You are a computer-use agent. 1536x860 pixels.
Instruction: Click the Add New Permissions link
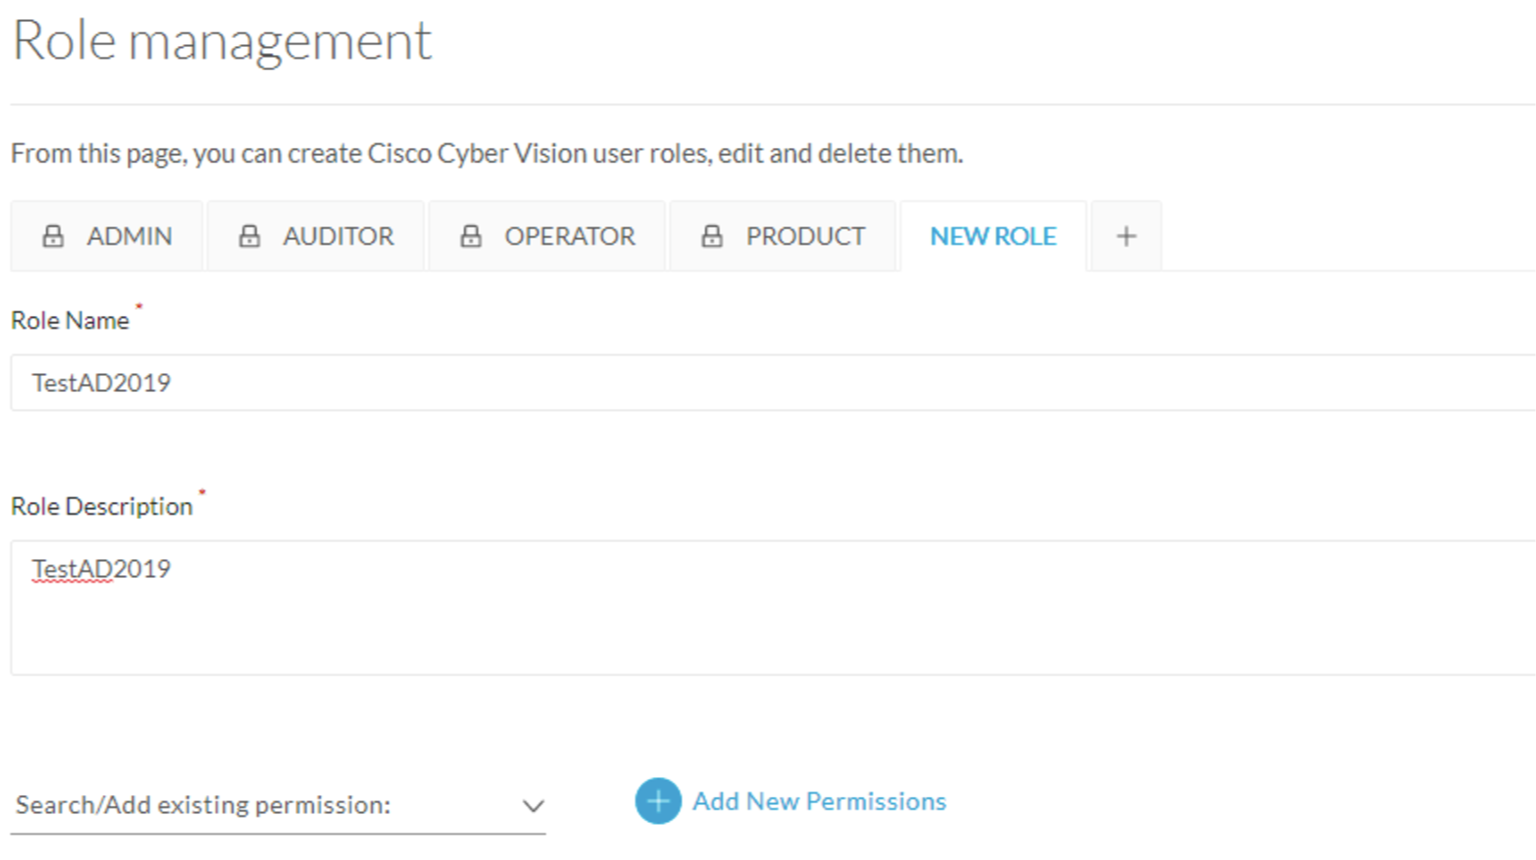tap(819, 801)
